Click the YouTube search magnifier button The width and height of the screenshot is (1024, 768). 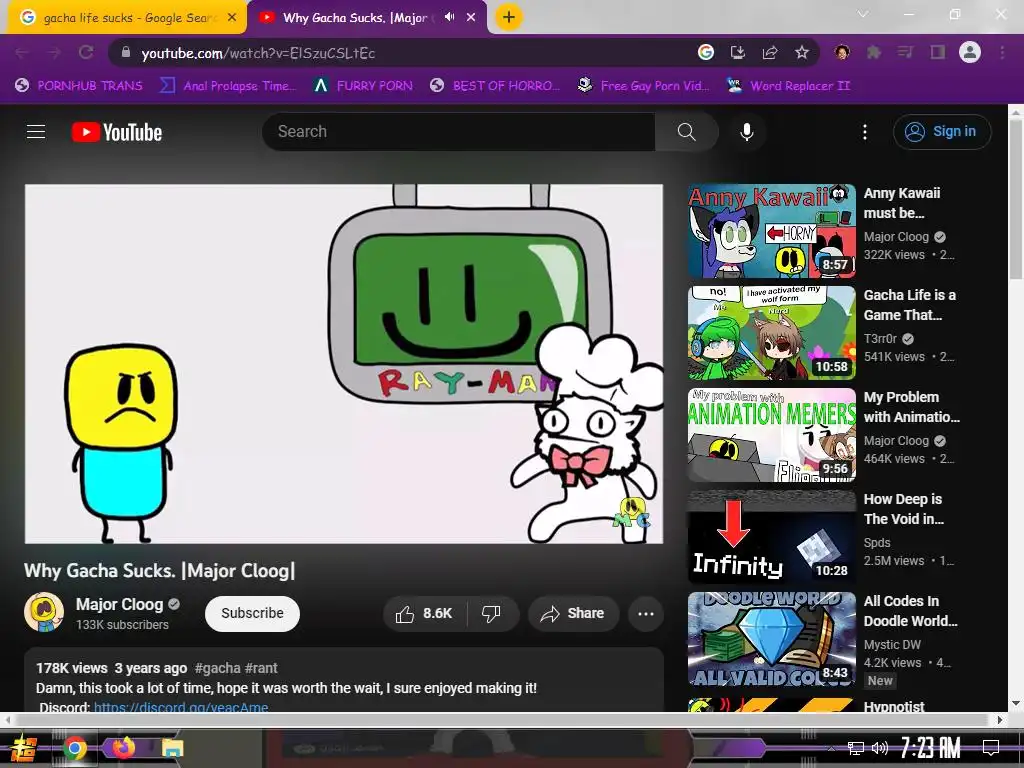pos(686,132)
